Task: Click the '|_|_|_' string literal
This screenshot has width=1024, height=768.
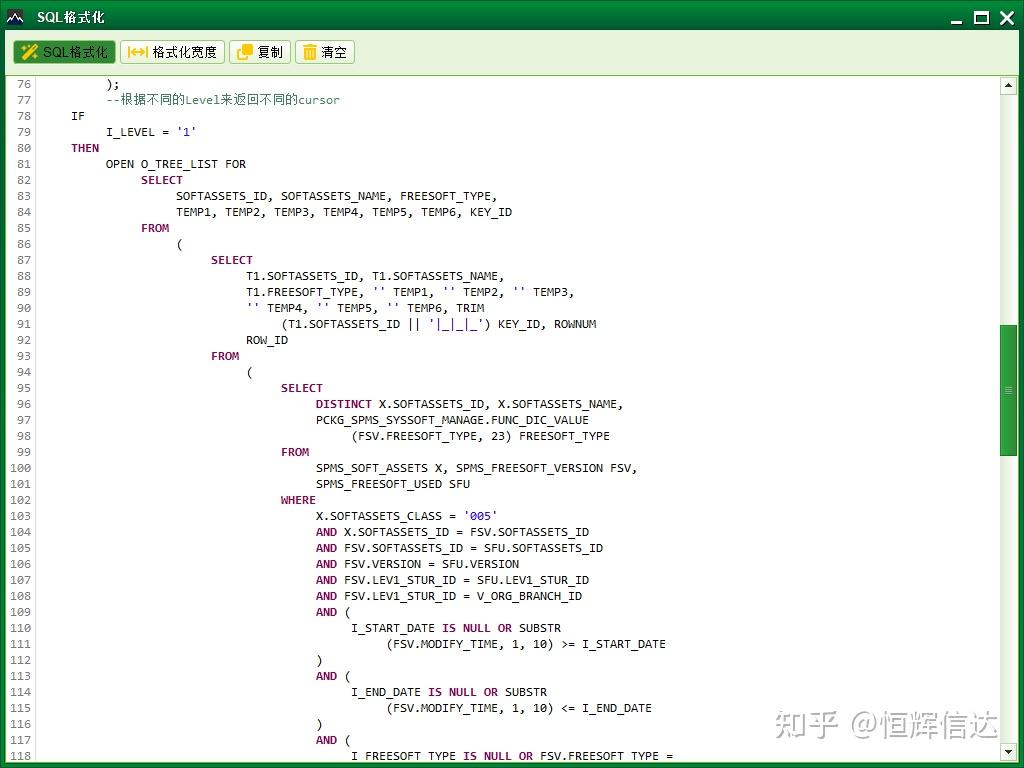Action: [456, 324]
